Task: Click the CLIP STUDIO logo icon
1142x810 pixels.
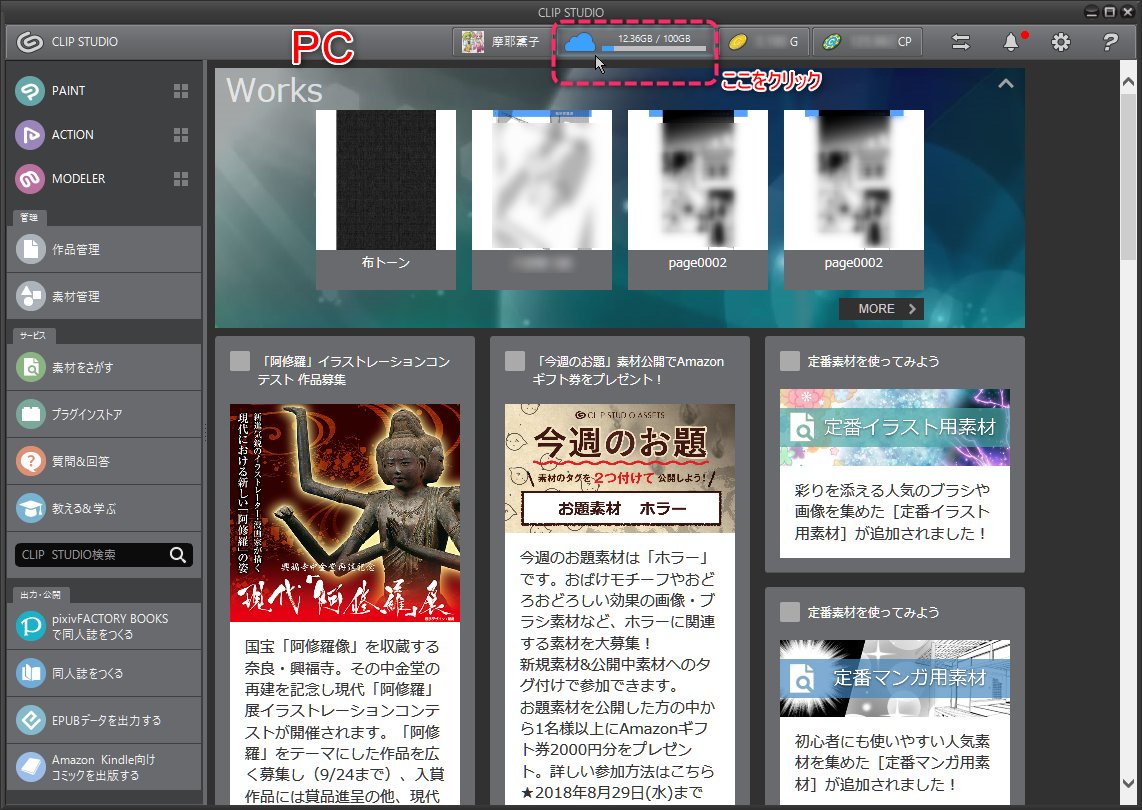Action: coord(30,42)
